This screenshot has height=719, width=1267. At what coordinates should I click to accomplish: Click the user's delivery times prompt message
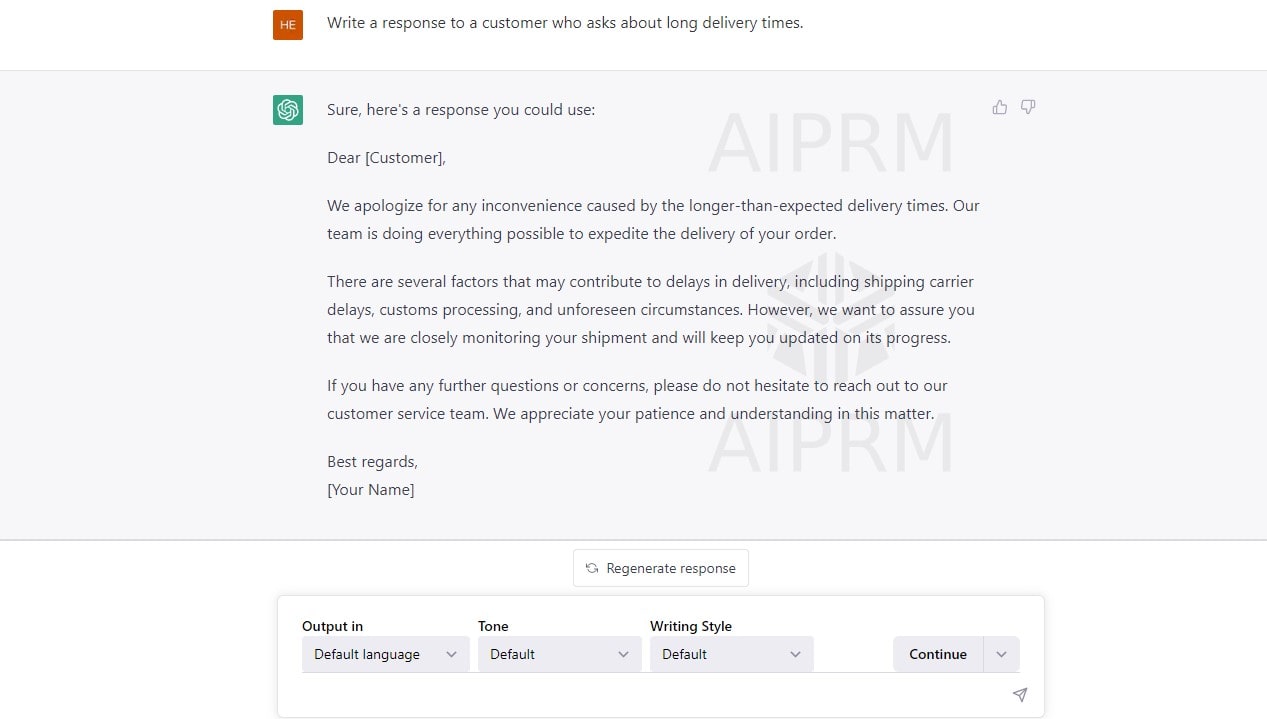565,22
